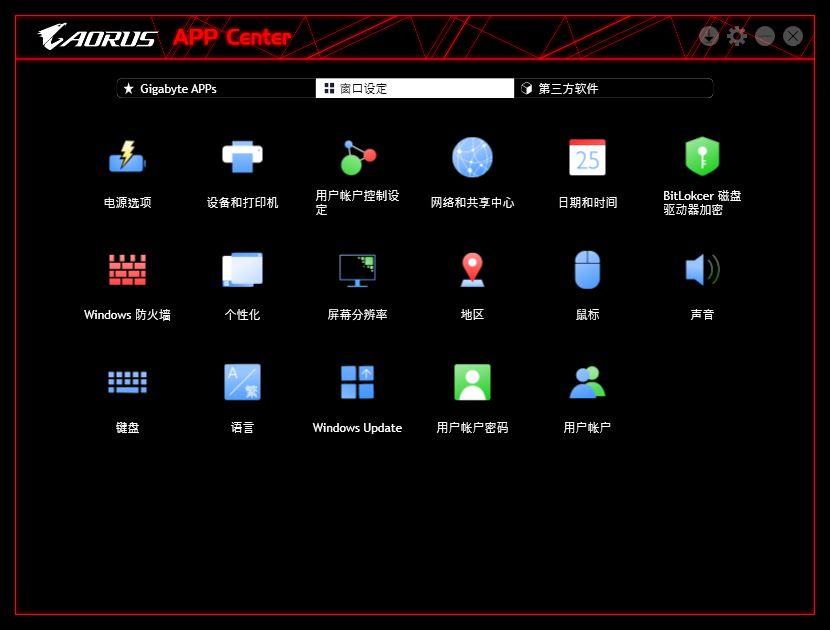830x630 pixels.
Task: Open 用户帐户 two-people icon
Action: [587, 382]
